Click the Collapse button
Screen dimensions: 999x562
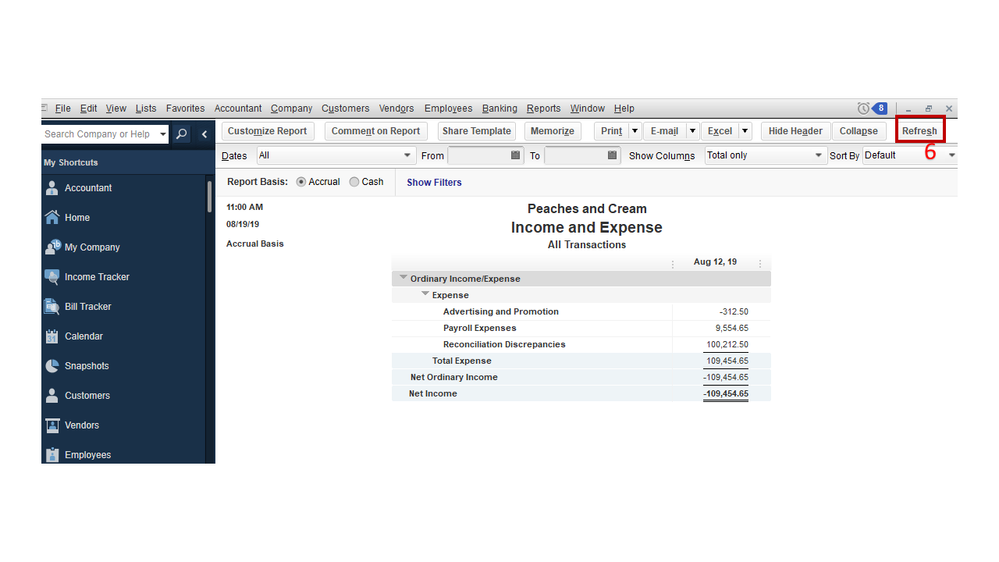click(x=858, y=131)
